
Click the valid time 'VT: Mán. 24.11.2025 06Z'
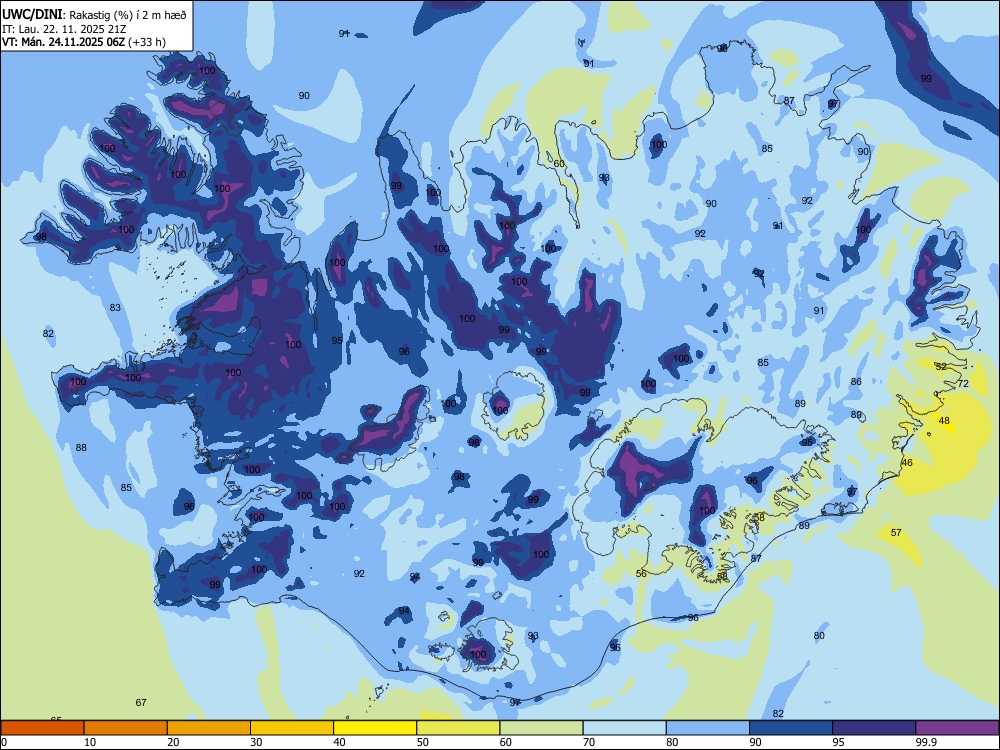(64, 42)
